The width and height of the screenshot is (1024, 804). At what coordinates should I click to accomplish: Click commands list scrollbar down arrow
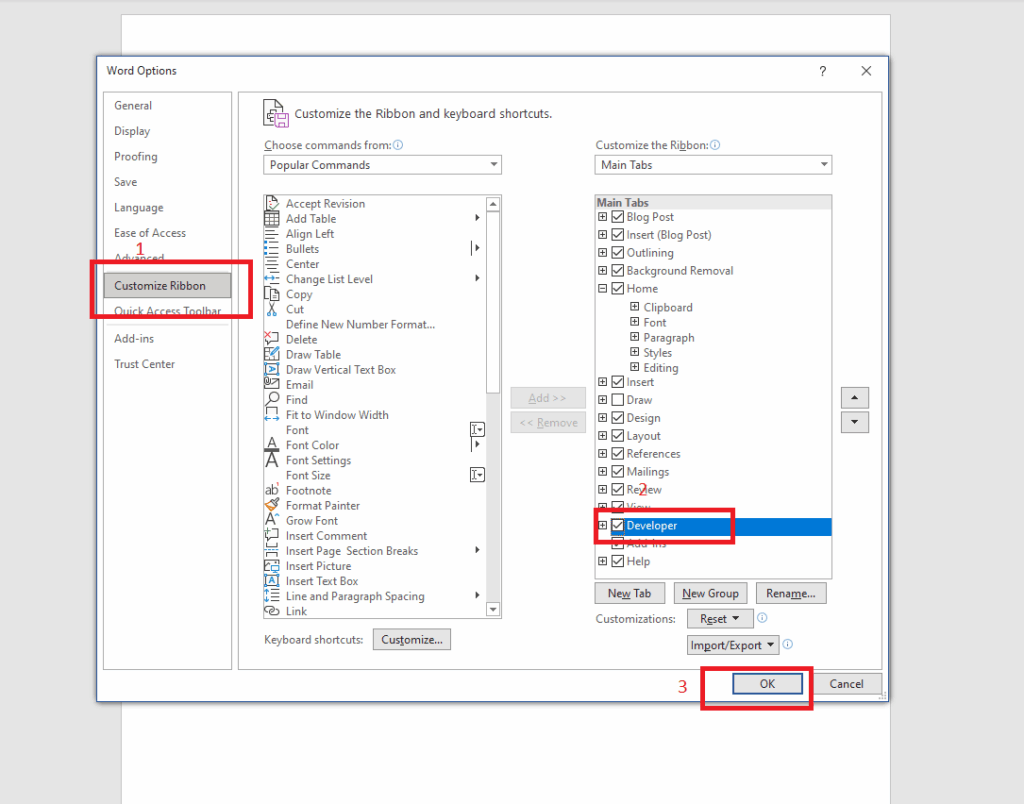(x=493, y=609)
